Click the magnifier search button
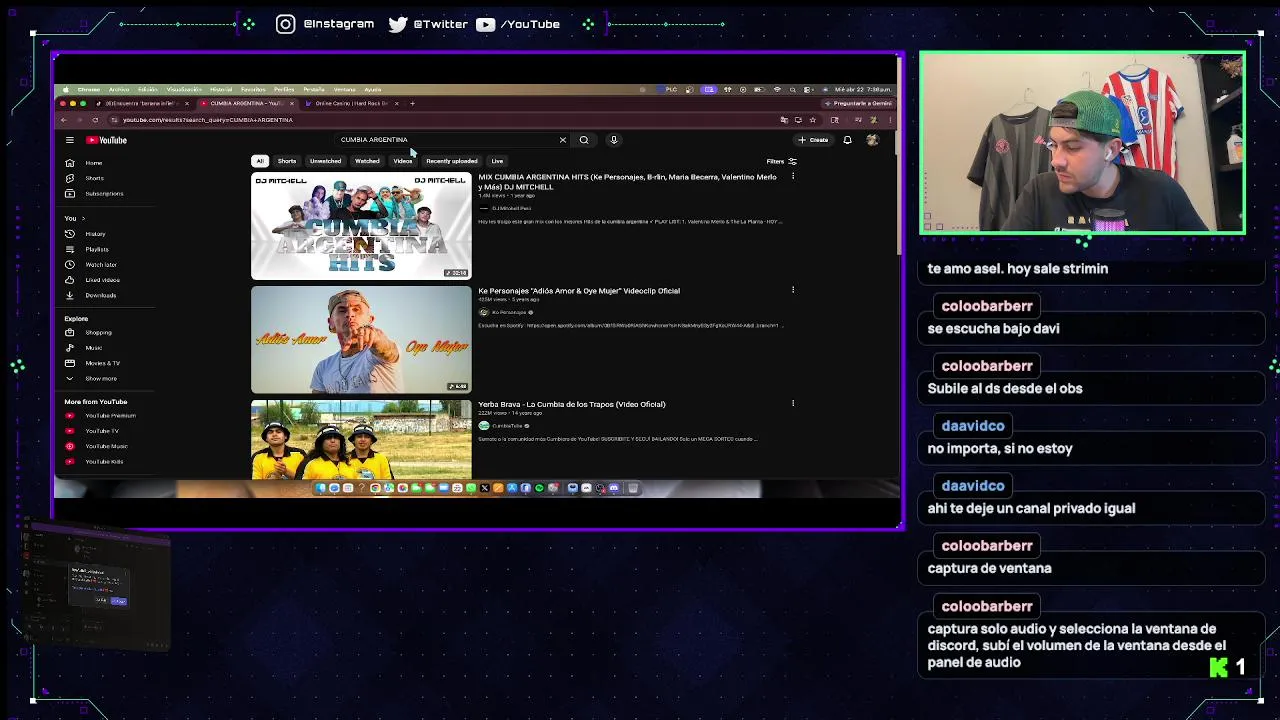The height and width of the screenshot is (720, 1280). 584,140
